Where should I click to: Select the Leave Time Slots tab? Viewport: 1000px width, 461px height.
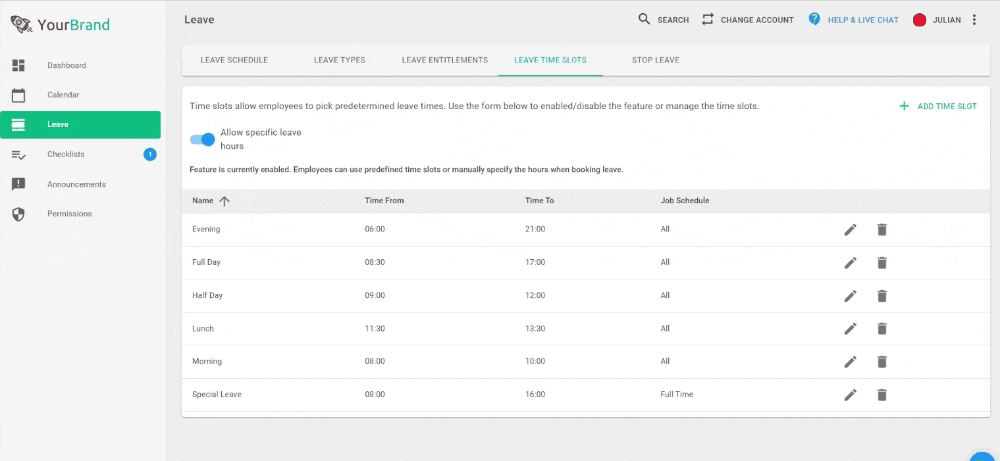(550, 60)
